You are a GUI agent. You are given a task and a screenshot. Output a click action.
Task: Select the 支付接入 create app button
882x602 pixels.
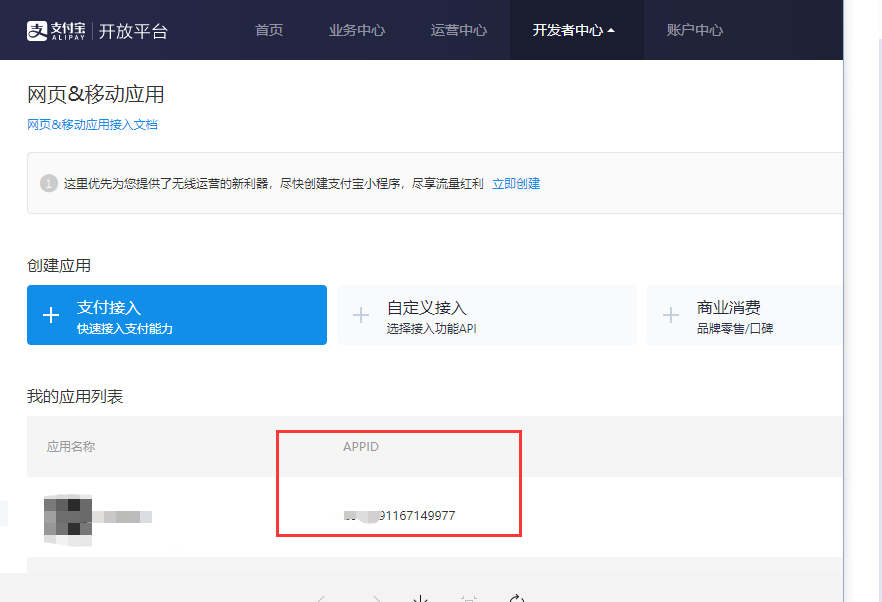point(177,315)
